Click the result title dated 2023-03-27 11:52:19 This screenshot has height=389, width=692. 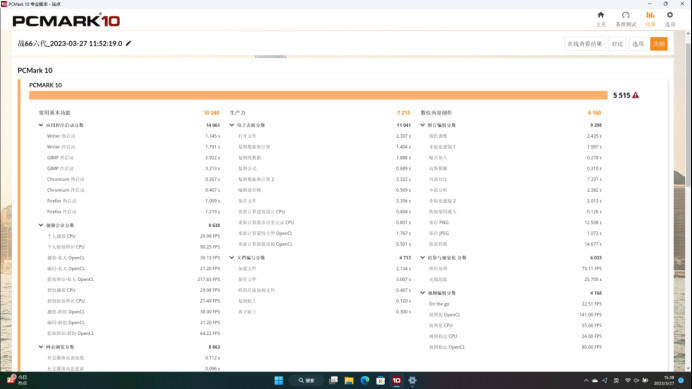[70, 43]
